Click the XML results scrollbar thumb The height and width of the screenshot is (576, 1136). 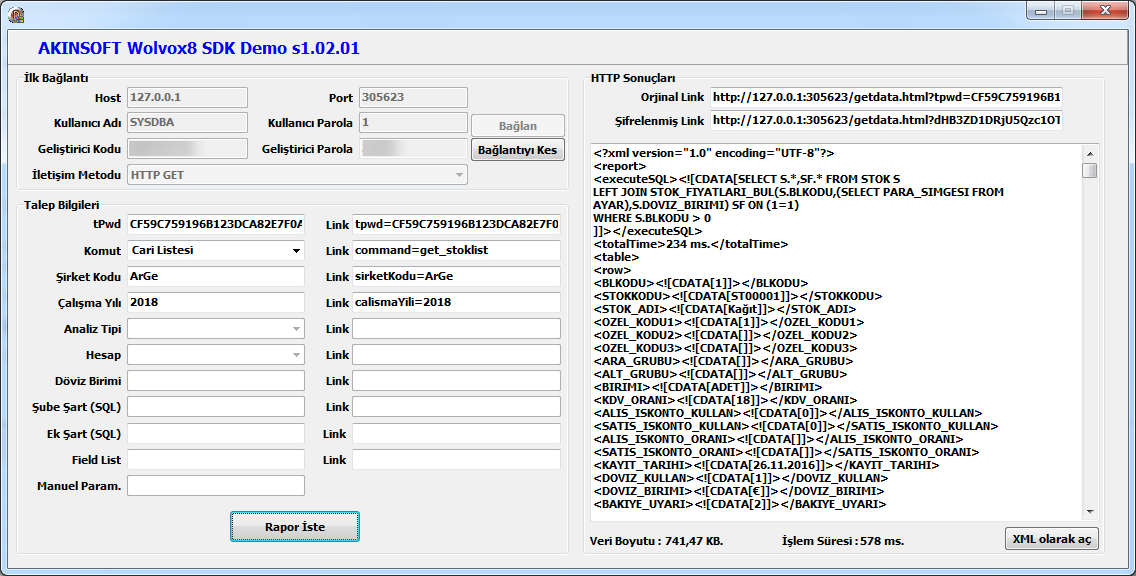(x=1090, y=170)
